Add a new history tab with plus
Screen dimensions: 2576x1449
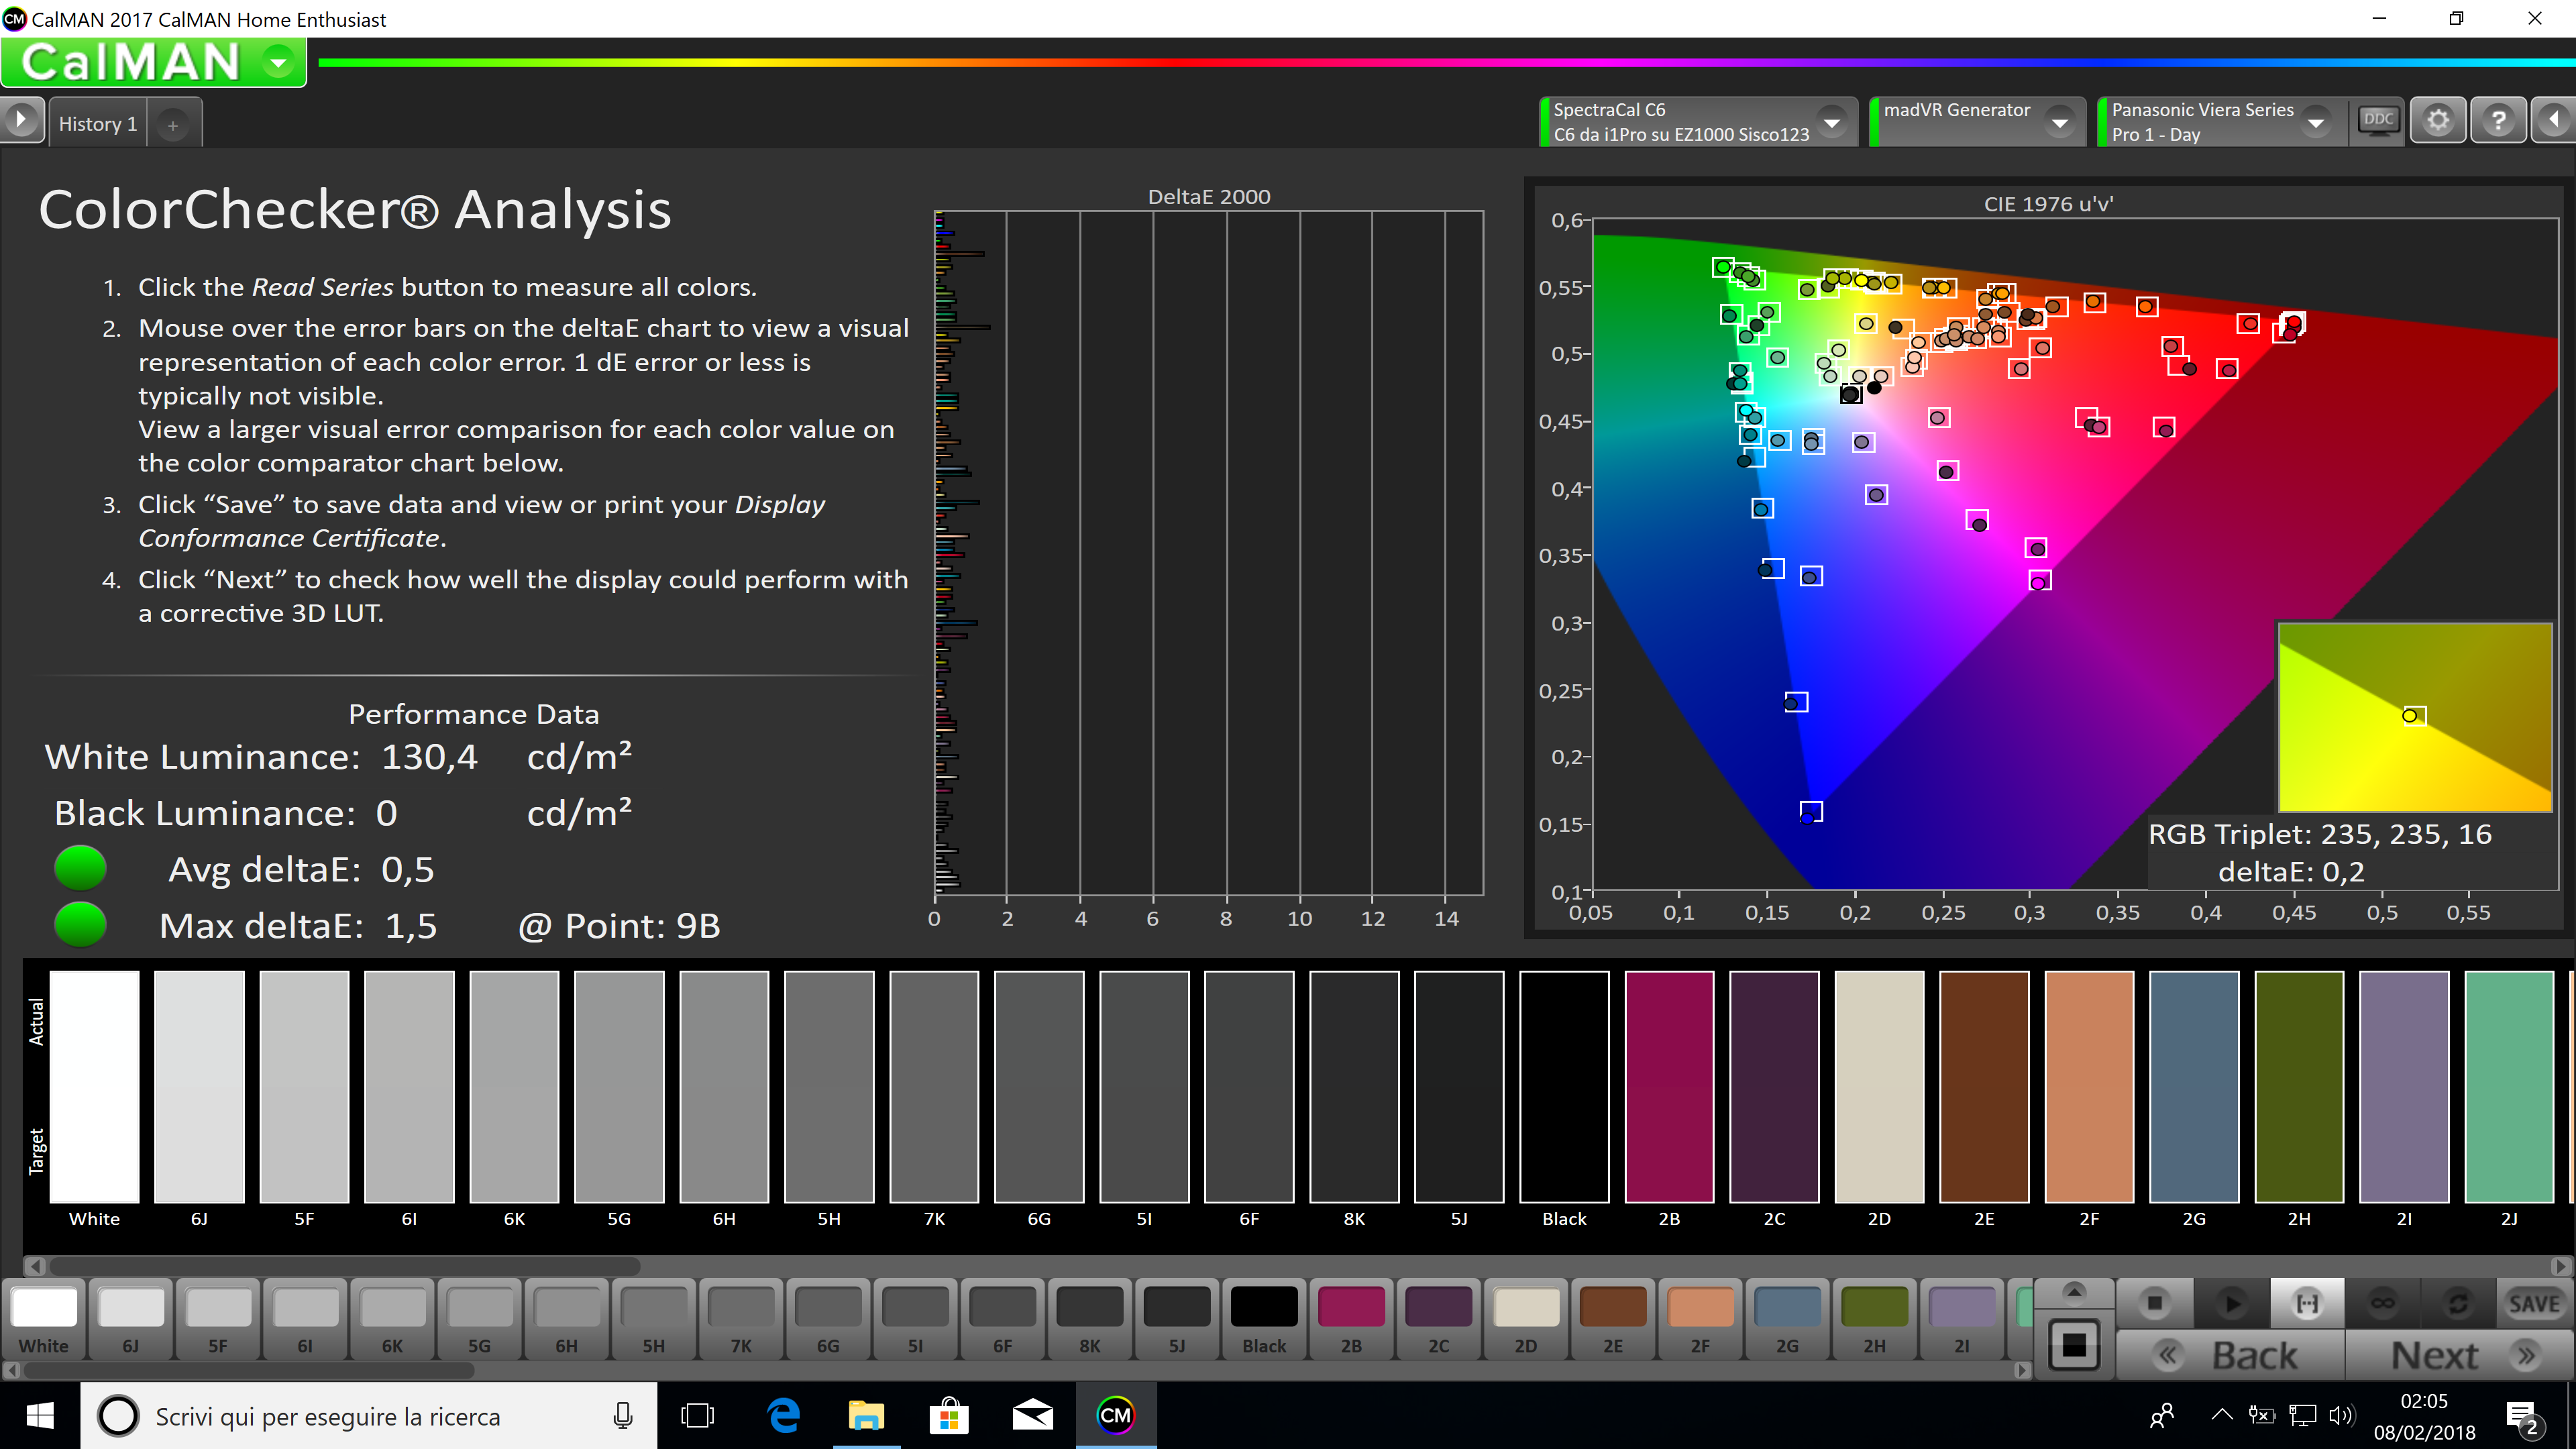click(173, 125)
